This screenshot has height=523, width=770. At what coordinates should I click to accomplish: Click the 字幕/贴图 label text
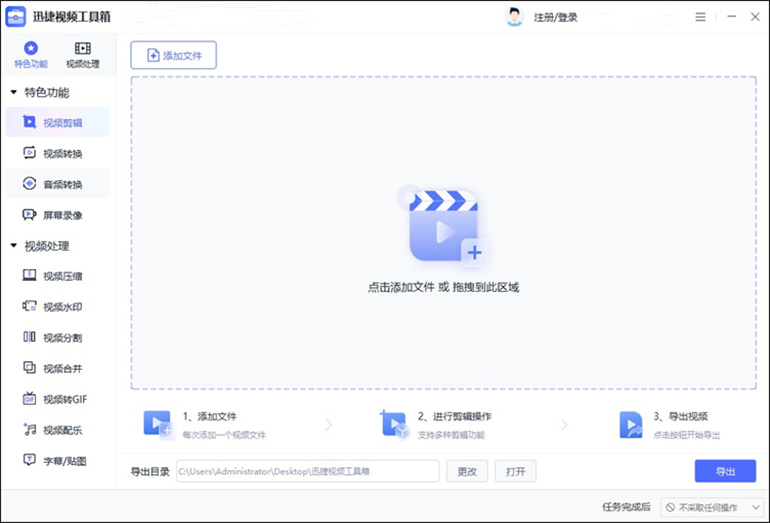coord(65,461)
